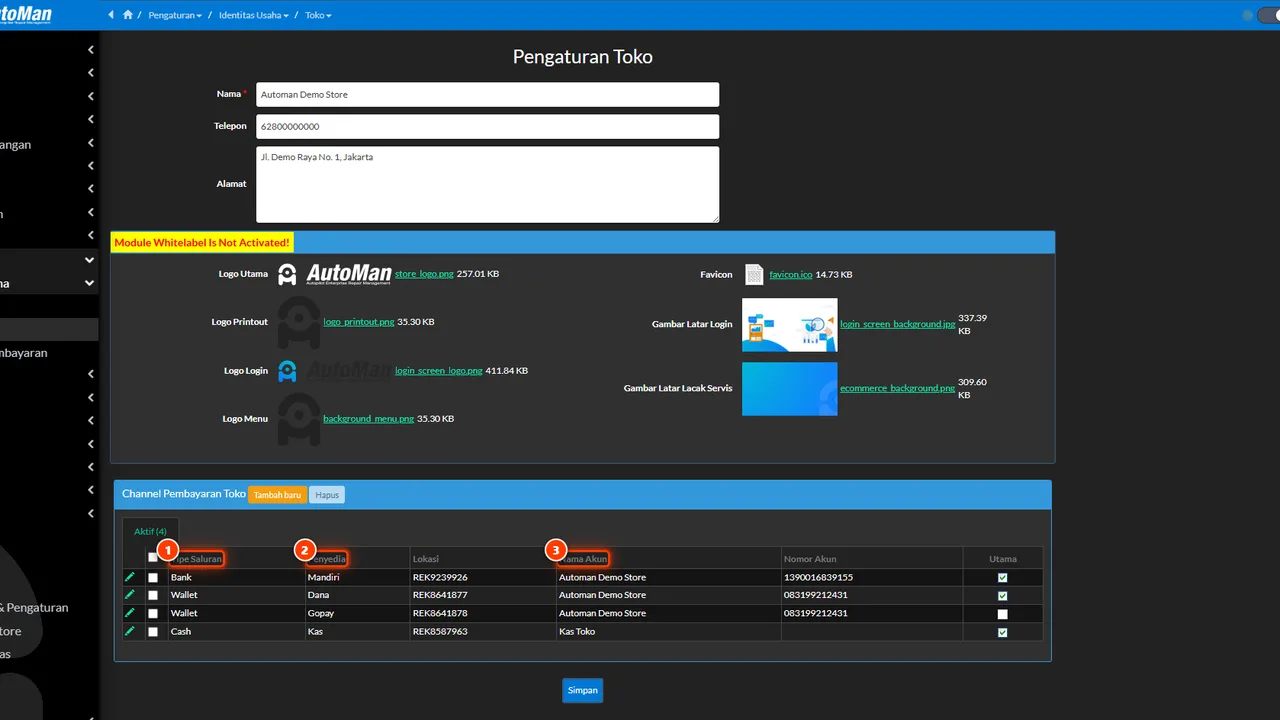
Task: Open the Identitas Usaha breadcrumb dropdown
Action: (x=254, y=15)
